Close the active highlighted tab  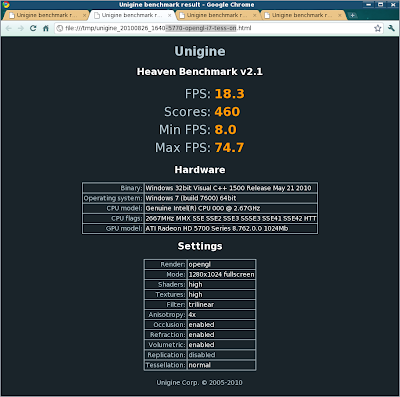[x=169, y=15]
